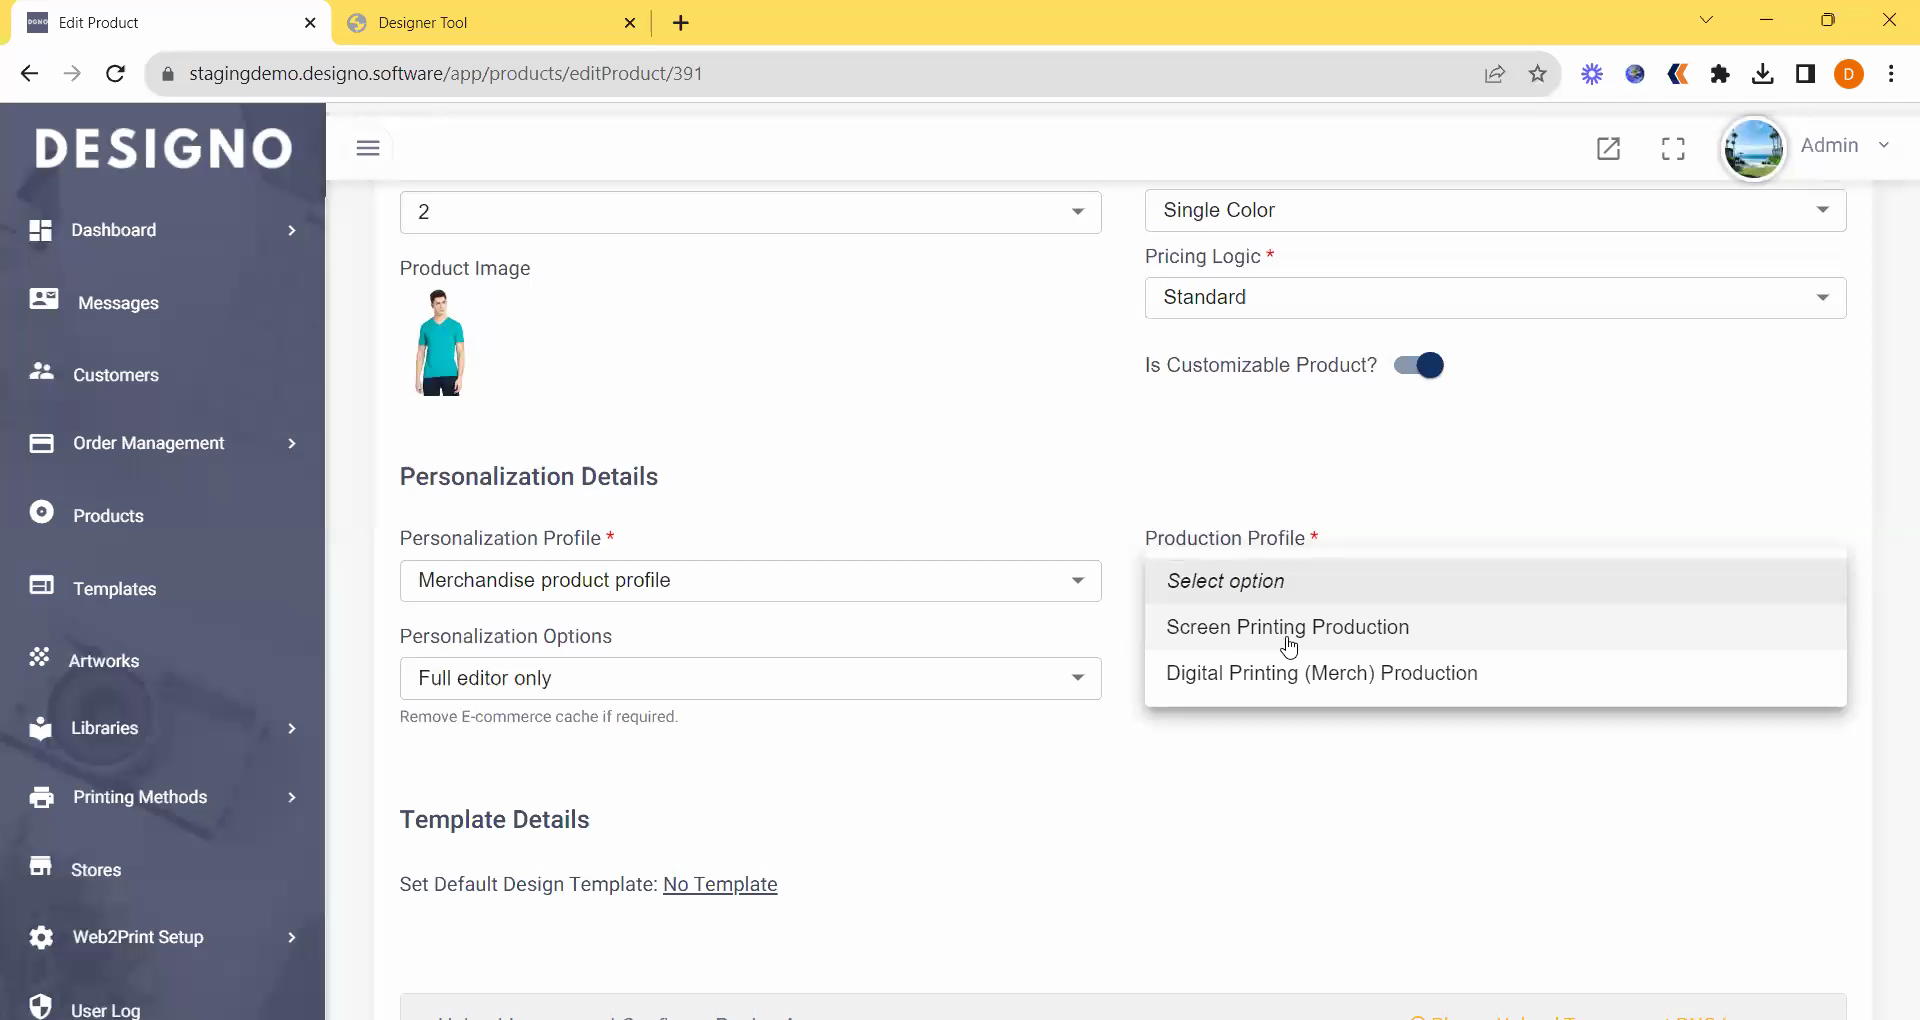The image size is (1920, 1020).
Task: Click the t-shirt product image thumbnail
Action: [x=440, y=343]
